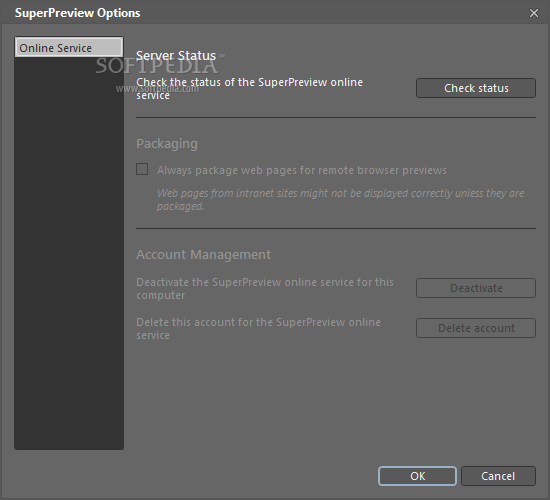
Task: Click 'Check the status of the SuperPreview' text
Action: (249, 88)
